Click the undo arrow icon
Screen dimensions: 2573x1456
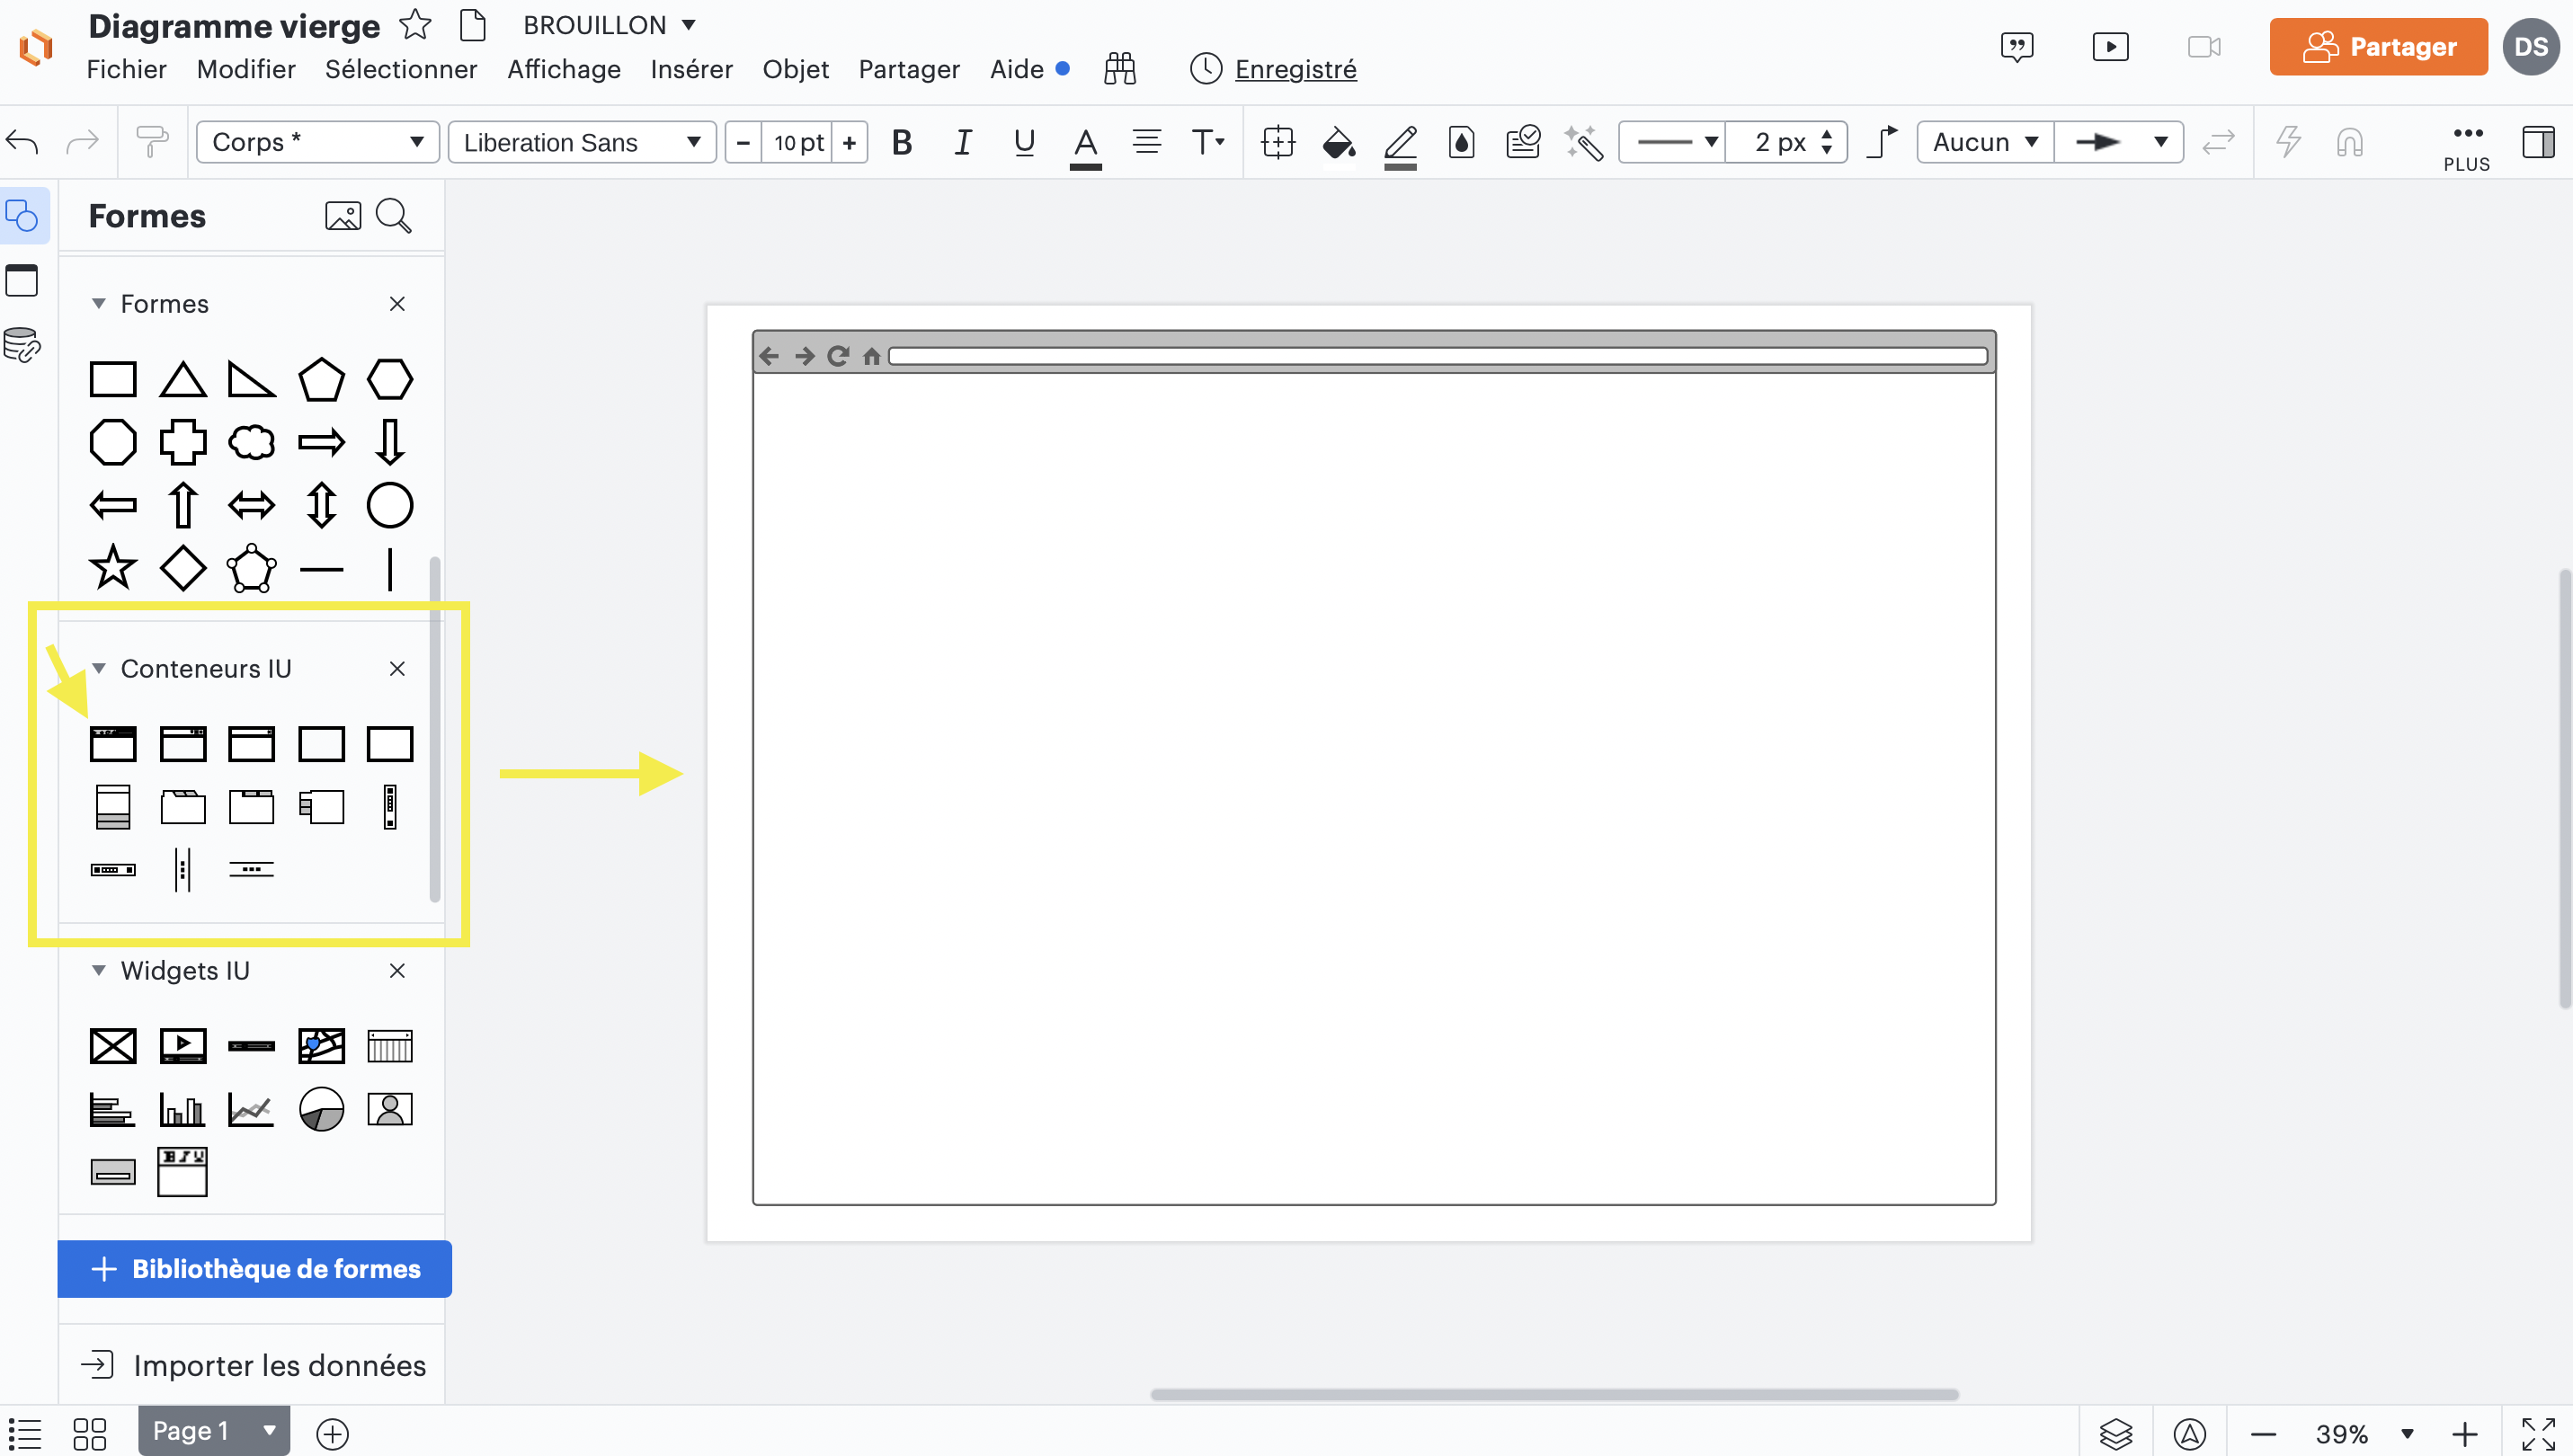pyautogui.click(x=22, y=142)
